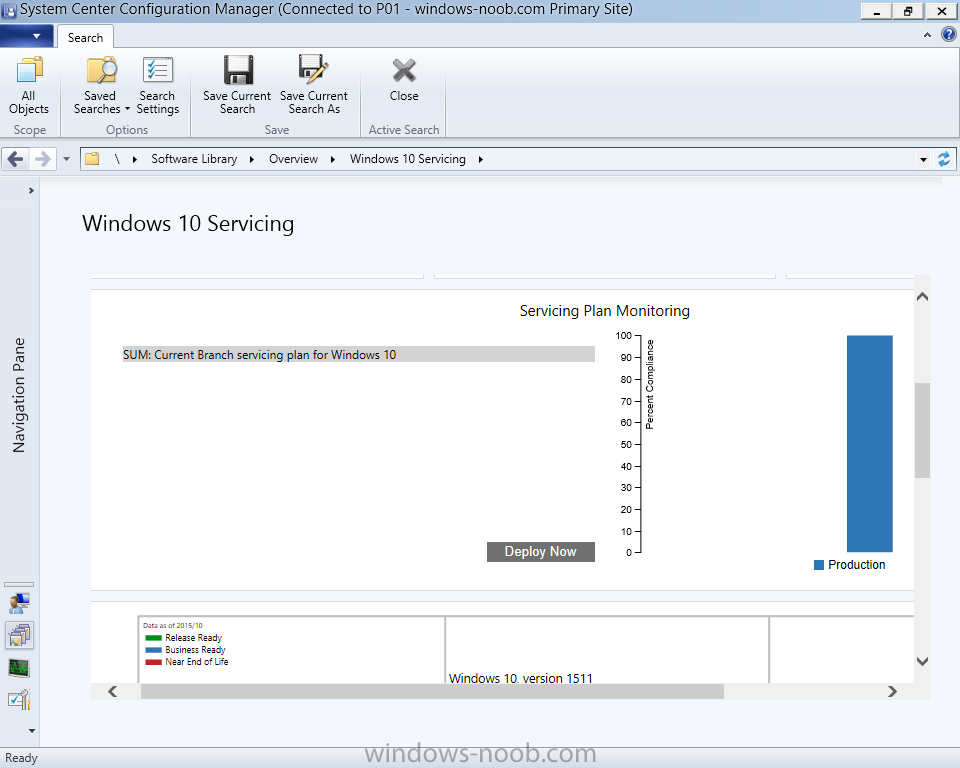Screen dimensions: 960x768
Task: Open the workspace buttons overflow arrow
Action: coord(32,731)
